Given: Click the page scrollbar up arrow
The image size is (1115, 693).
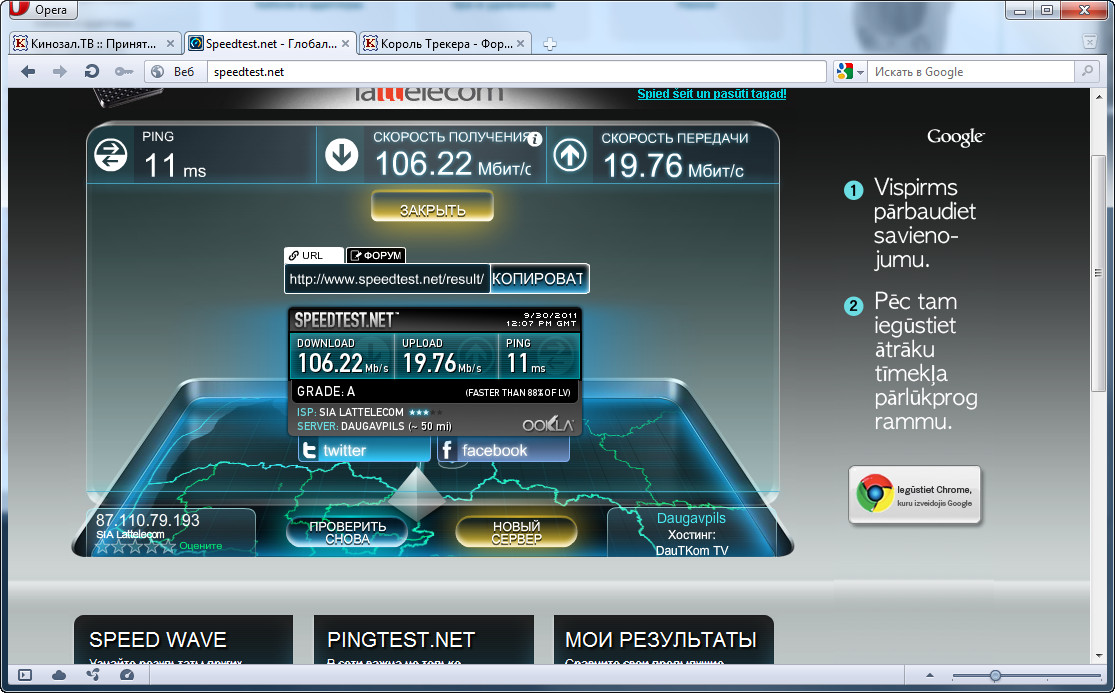Looking at the screenshot, I should tap(1098, 96).
